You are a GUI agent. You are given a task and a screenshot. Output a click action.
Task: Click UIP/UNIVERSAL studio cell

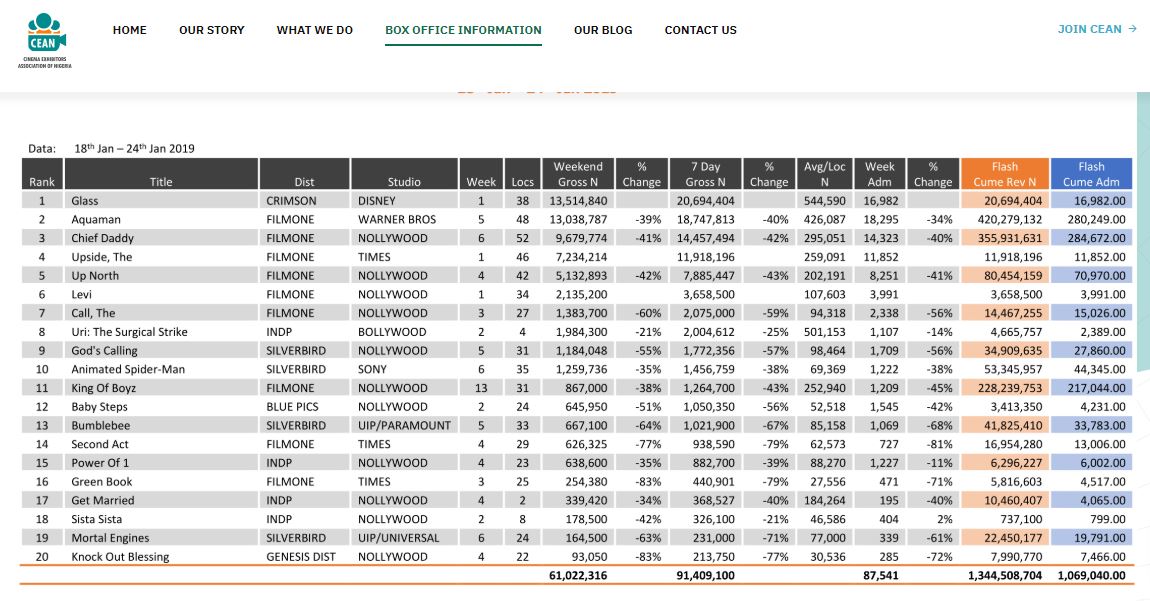pos(398,538)
